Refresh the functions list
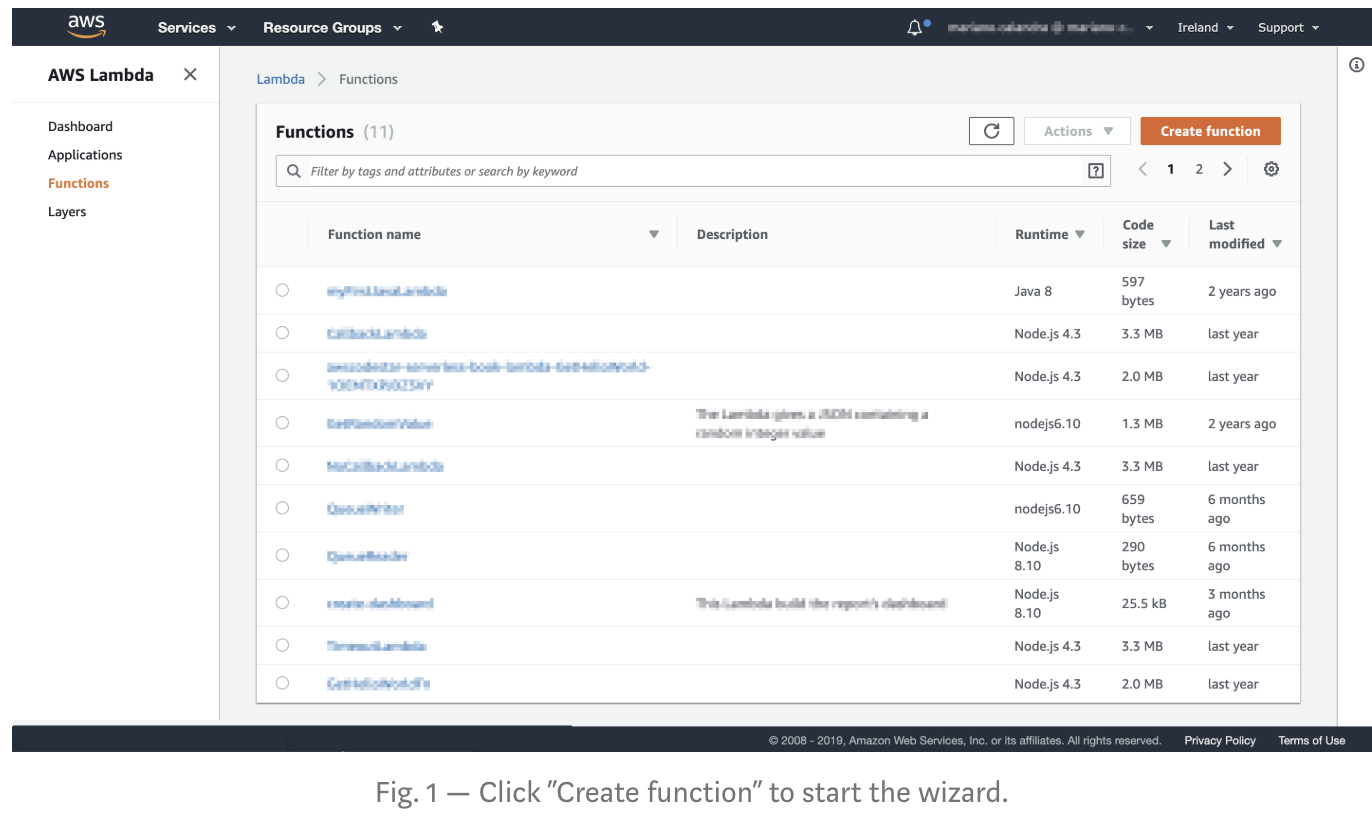Screen dimensions: 1372x824 (x=992, y=131)
